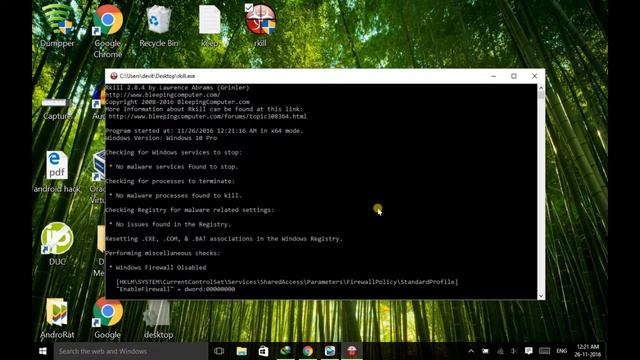Open the top Google Chrome desktop shortcut
Image resolution: width=640 pixels, height=360 pixels.
[108, 31]
